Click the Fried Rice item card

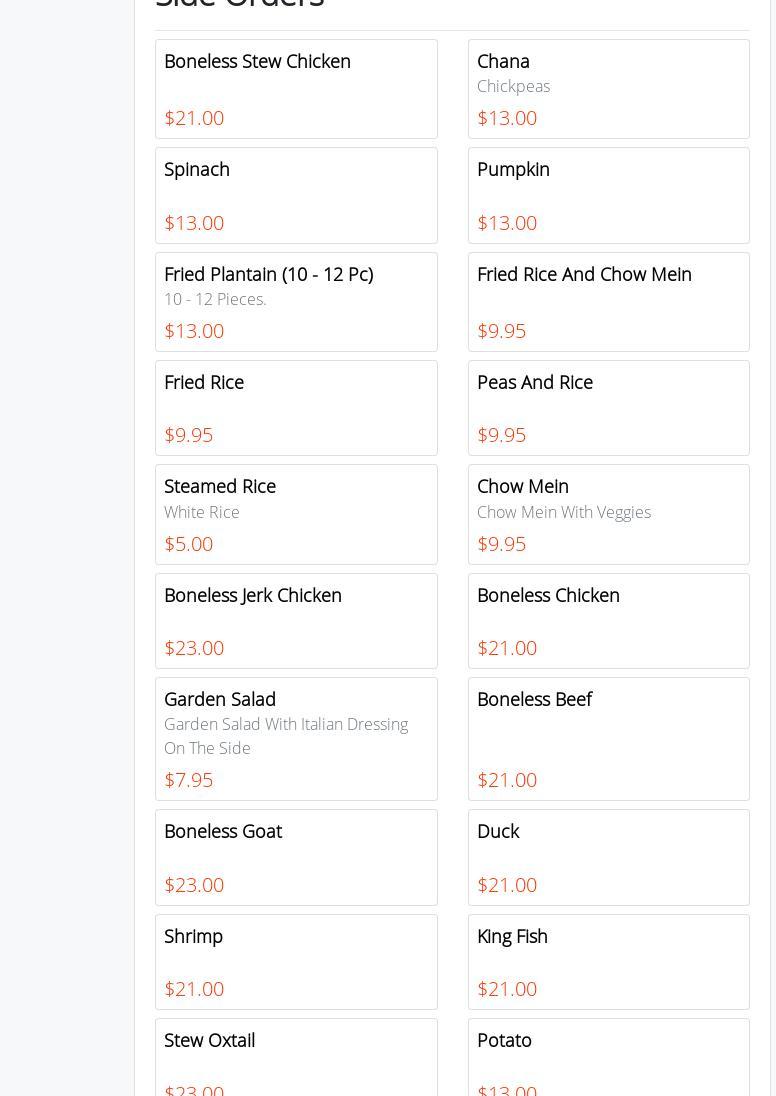pyautogui.click(x=296, y=408)
